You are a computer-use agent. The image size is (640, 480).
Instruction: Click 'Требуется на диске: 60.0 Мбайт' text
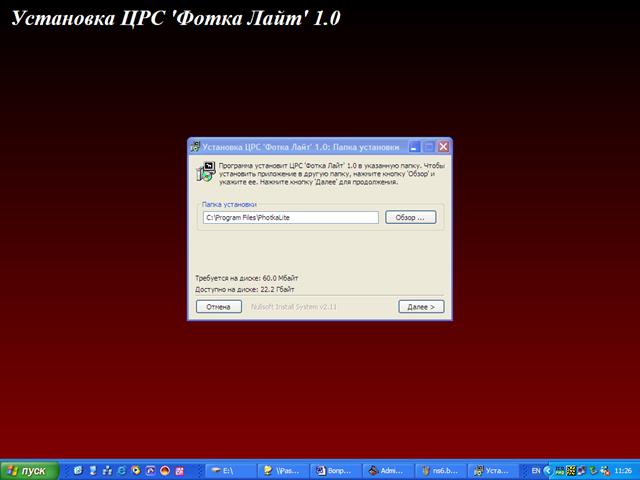(x=247, y=278)
